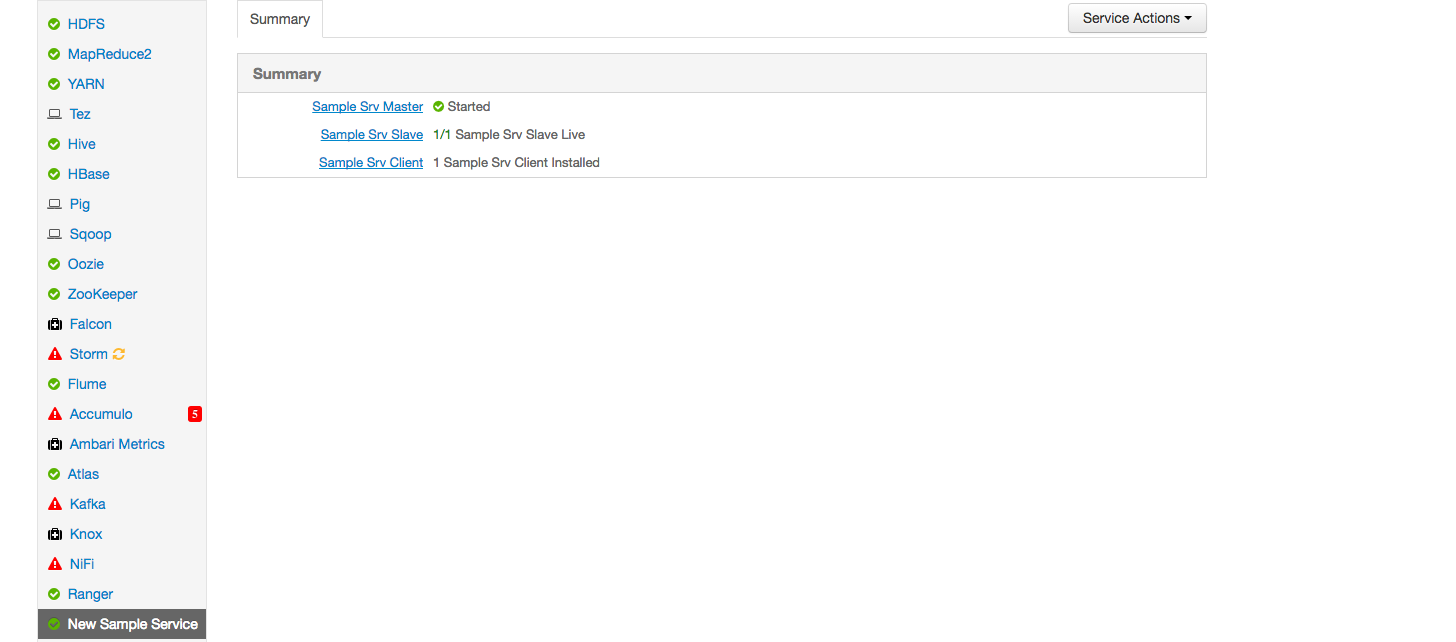This screenshot has height=642, width=1456.
Task: Click the green check beside New Sample Service
Action: pos(54,624)
